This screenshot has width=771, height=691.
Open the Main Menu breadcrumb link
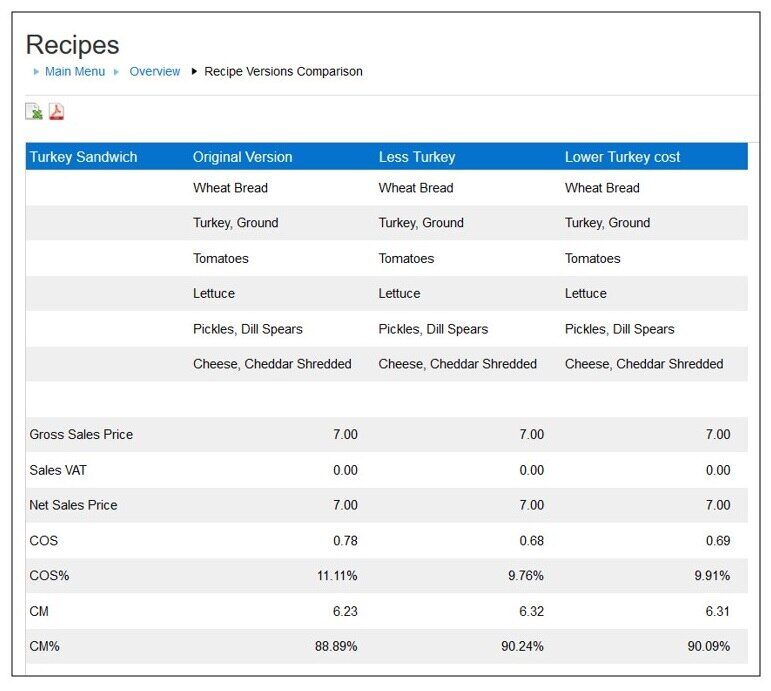tap(74, 72)
